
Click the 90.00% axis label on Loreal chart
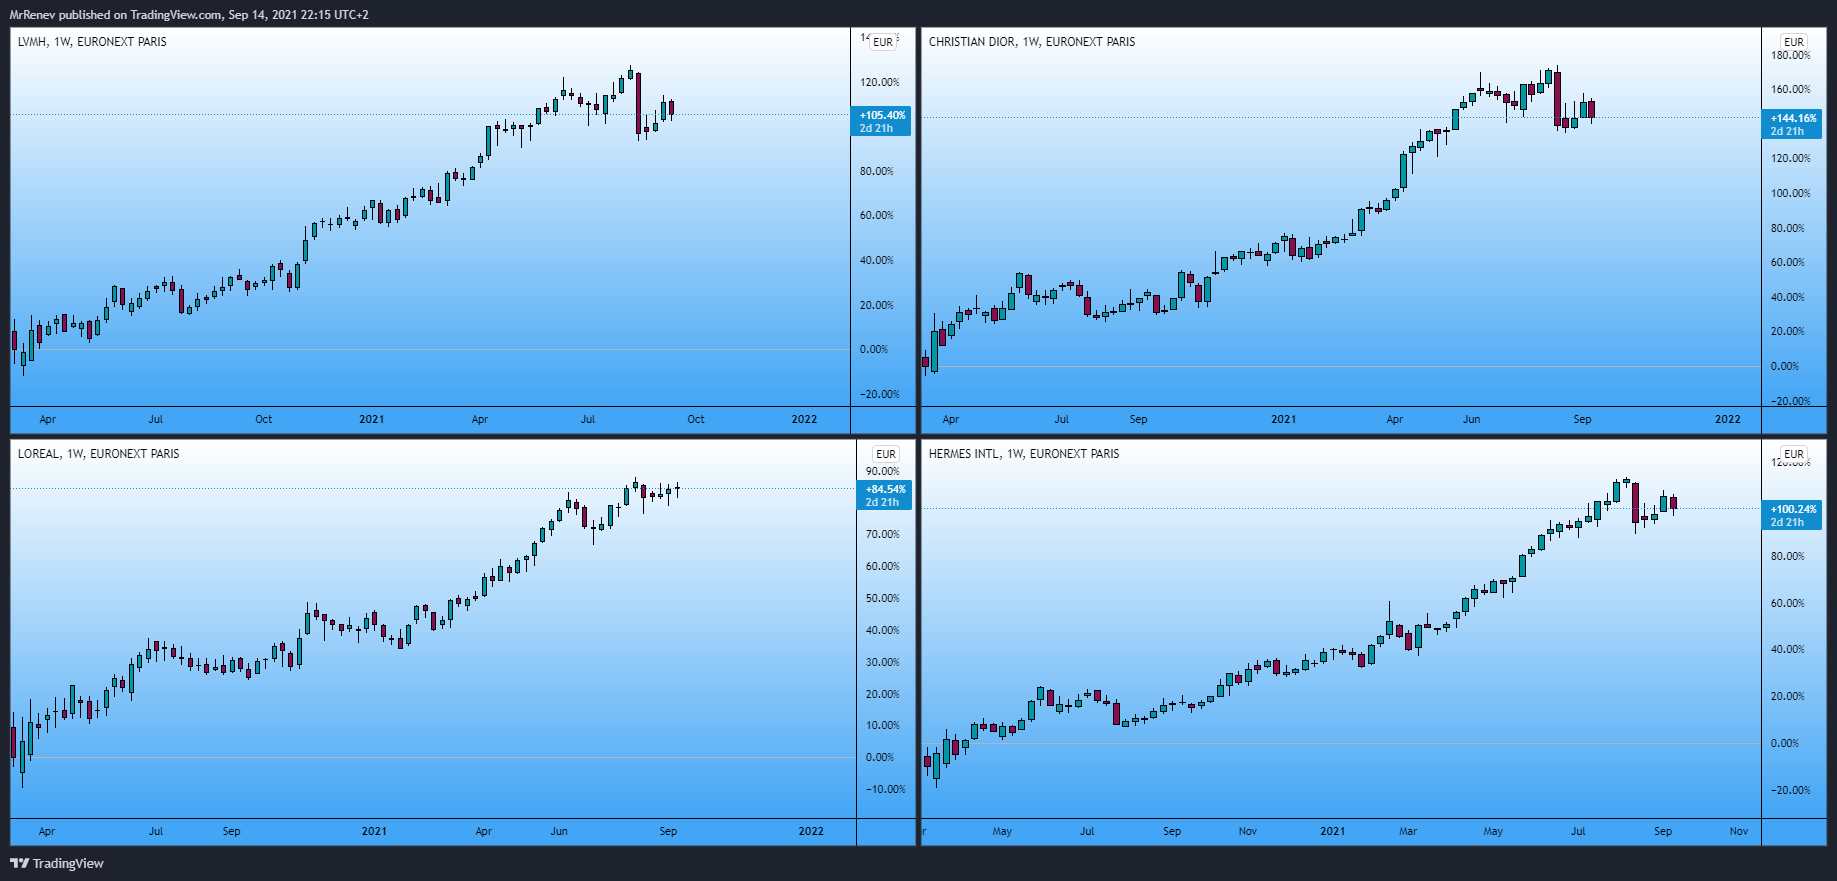[x=883, y=471]
